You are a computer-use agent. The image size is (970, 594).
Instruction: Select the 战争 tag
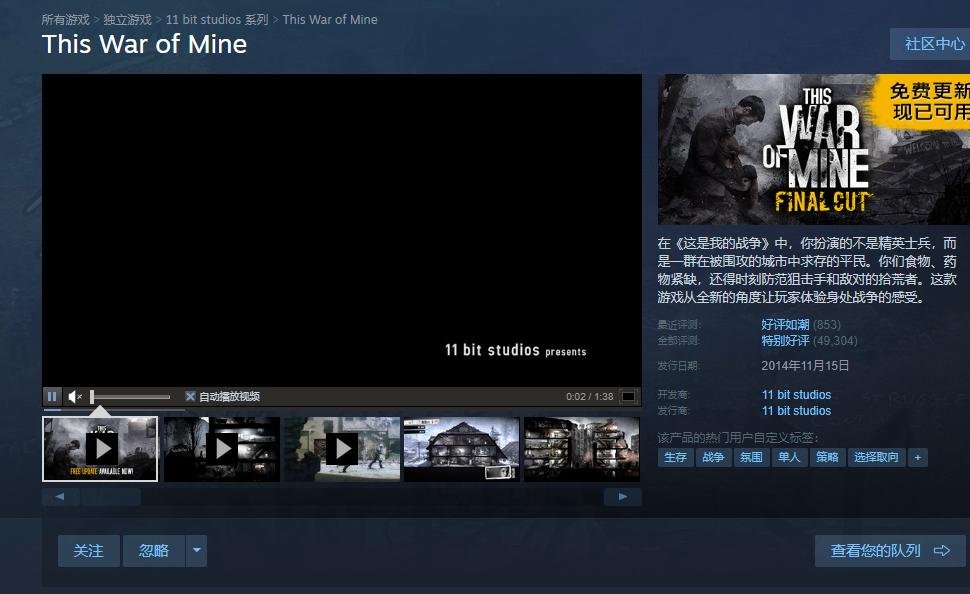pyautogui.click(x=713, y=457)
